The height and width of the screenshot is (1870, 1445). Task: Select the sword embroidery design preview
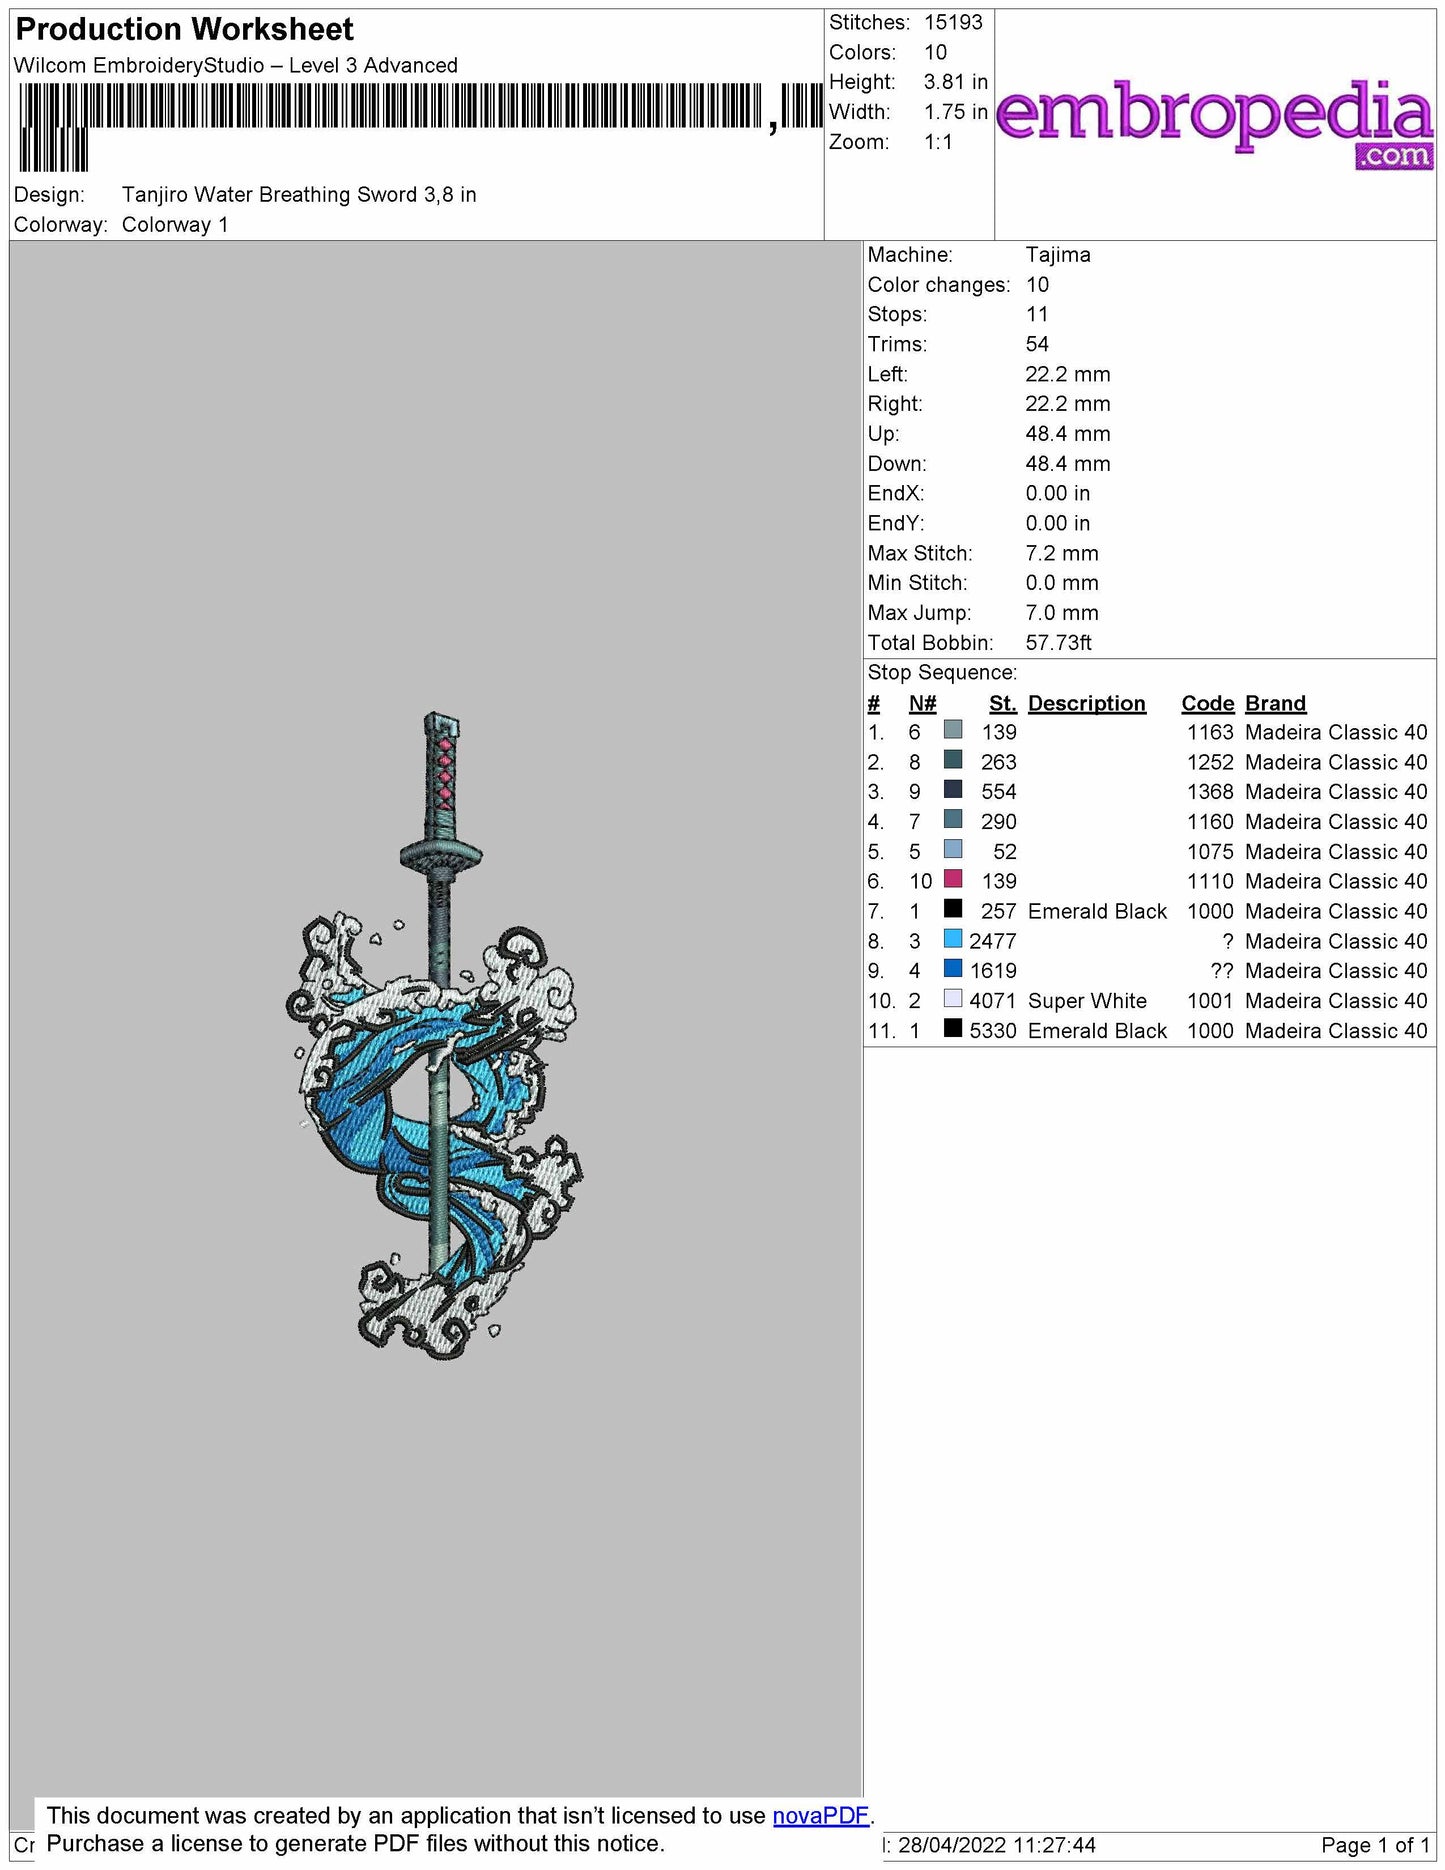pyautogui.click(x=433, y=1035)
